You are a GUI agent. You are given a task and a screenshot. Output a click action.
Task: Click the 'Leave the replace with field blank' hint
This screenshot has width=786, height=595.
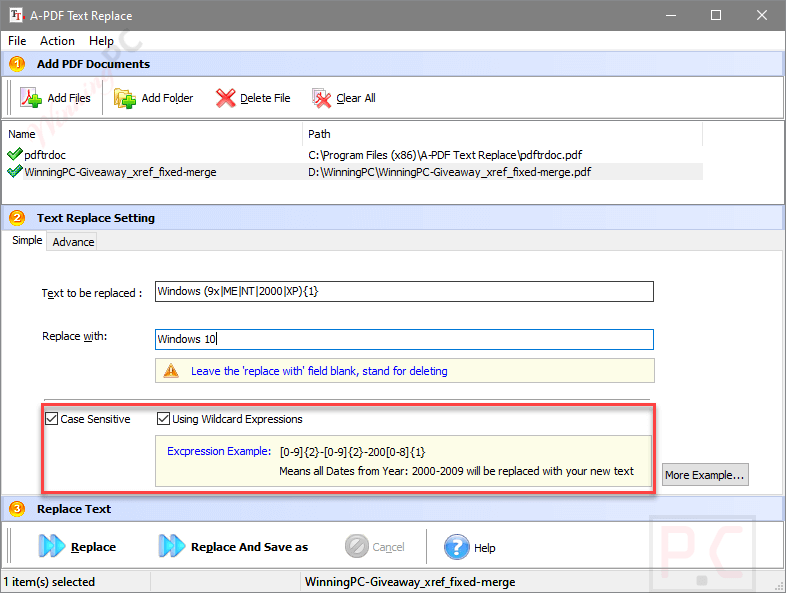click(x=319, y=371)
